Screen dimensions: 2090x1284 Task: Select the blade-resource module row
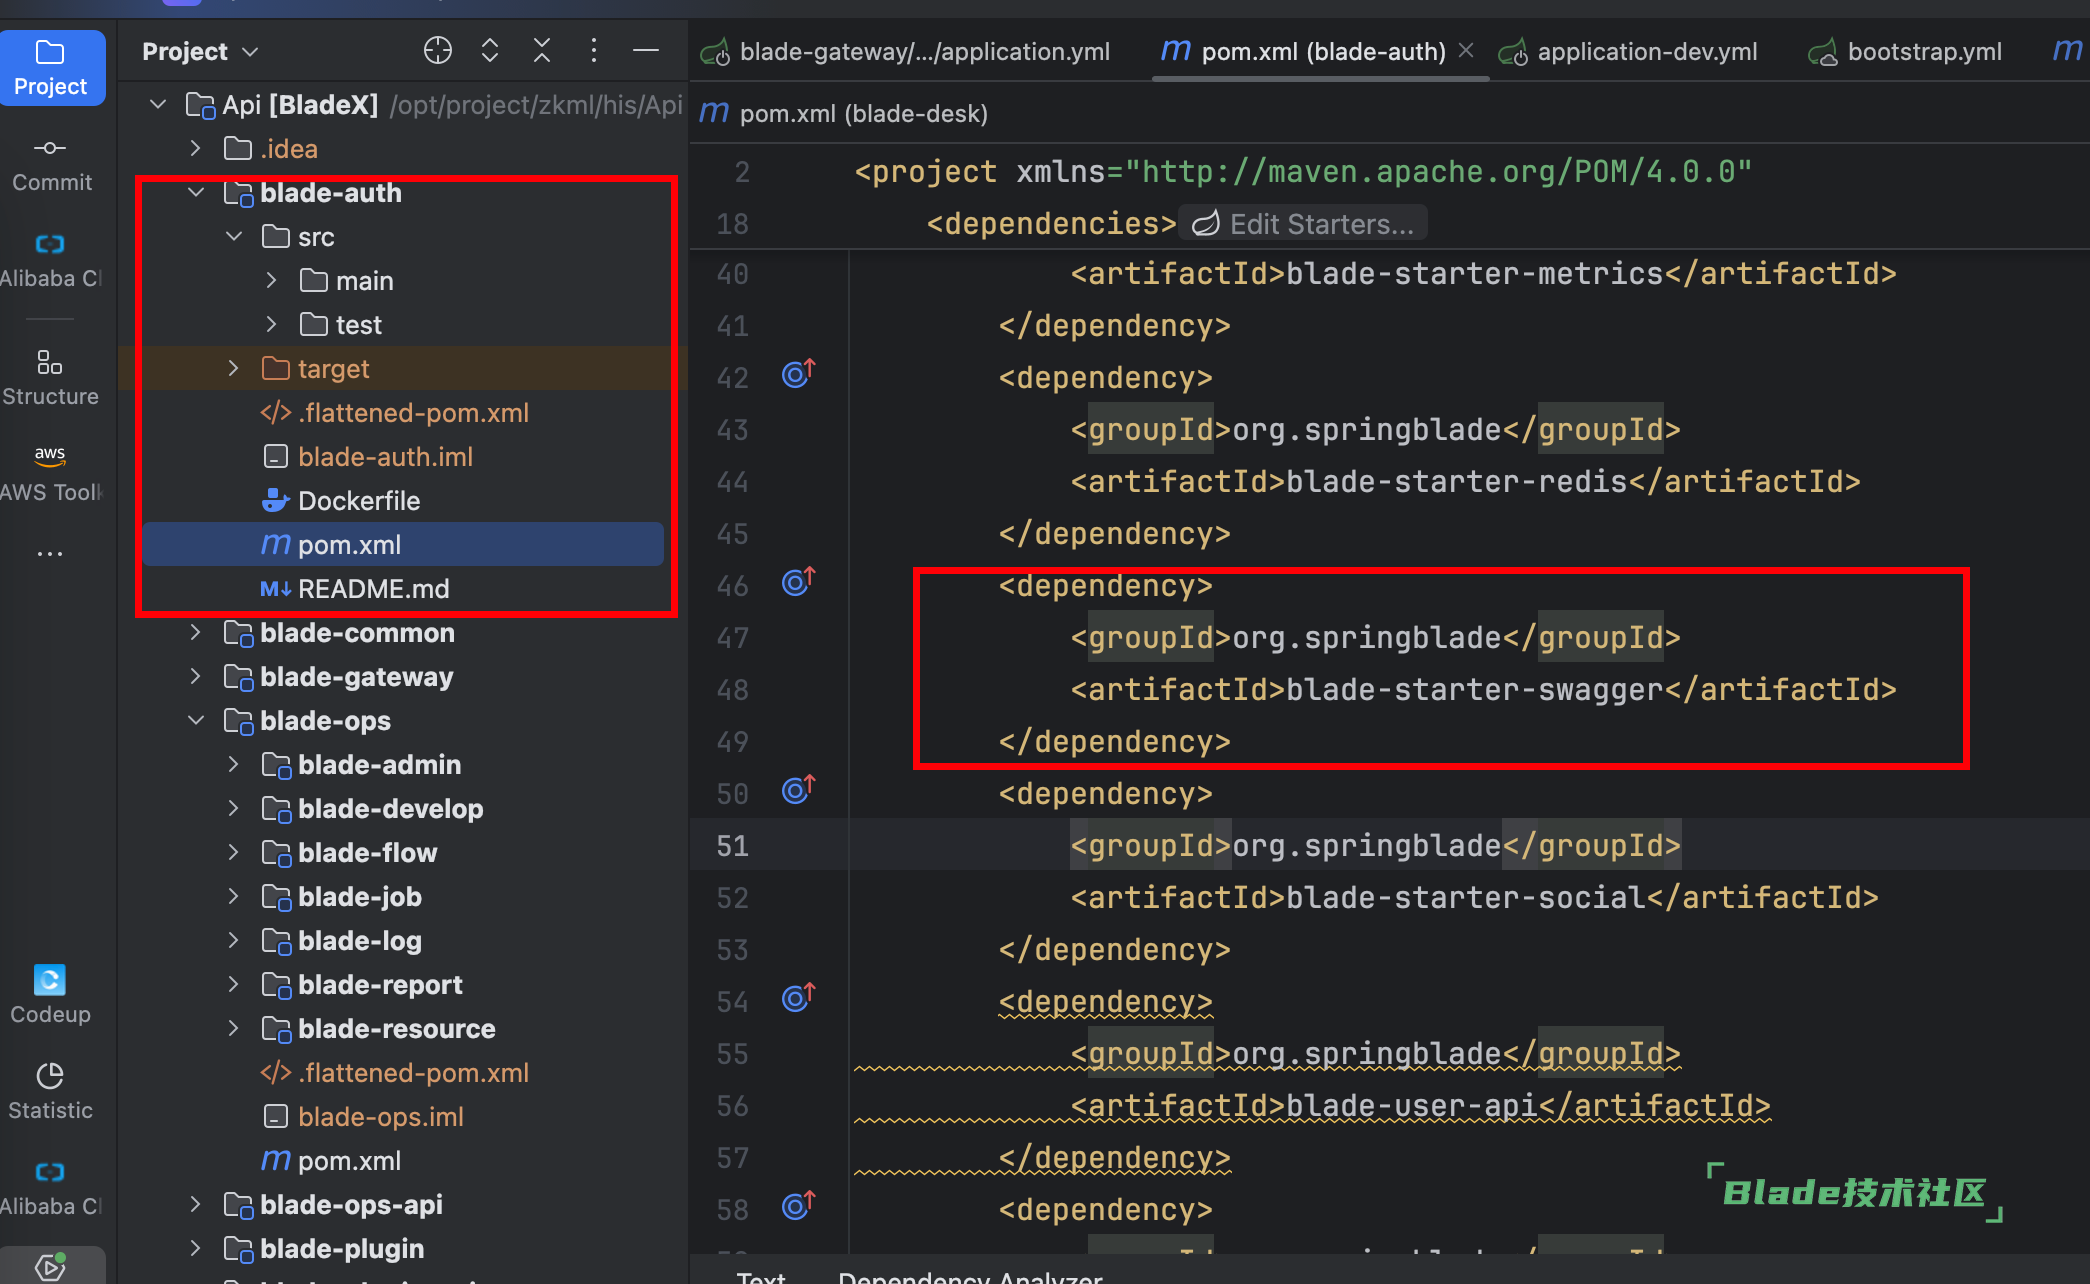click(x=402, y=1028)
